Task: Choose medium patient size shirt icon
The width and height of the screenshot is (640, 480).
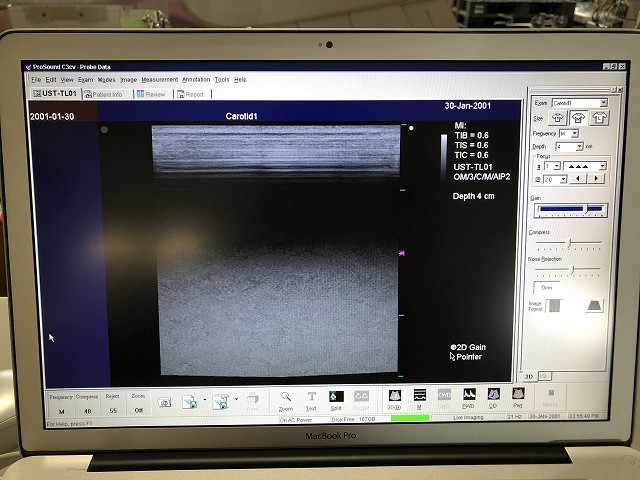Action: [x=578, y=118]
